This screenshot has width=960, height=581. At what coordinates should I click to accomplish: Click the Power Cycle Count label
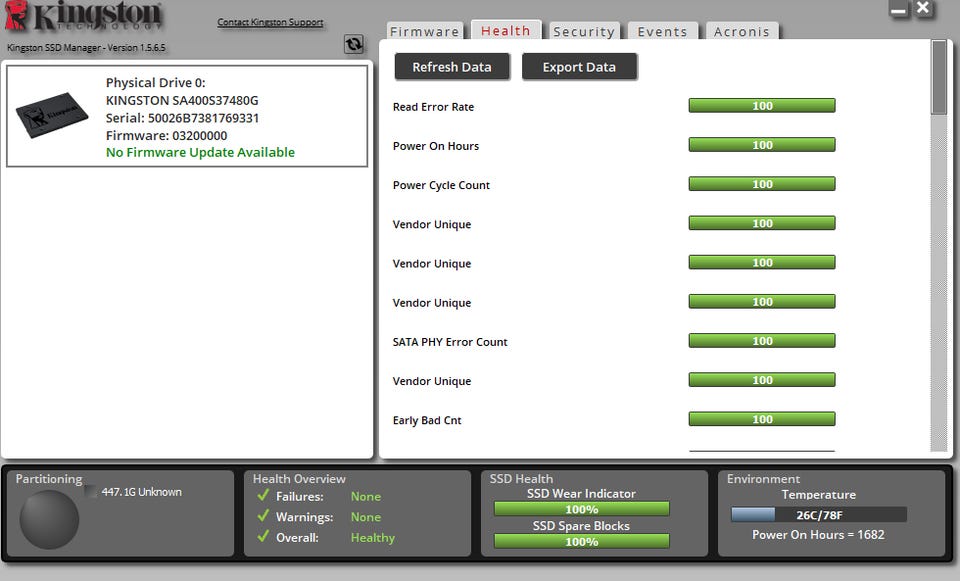(441, 186)
